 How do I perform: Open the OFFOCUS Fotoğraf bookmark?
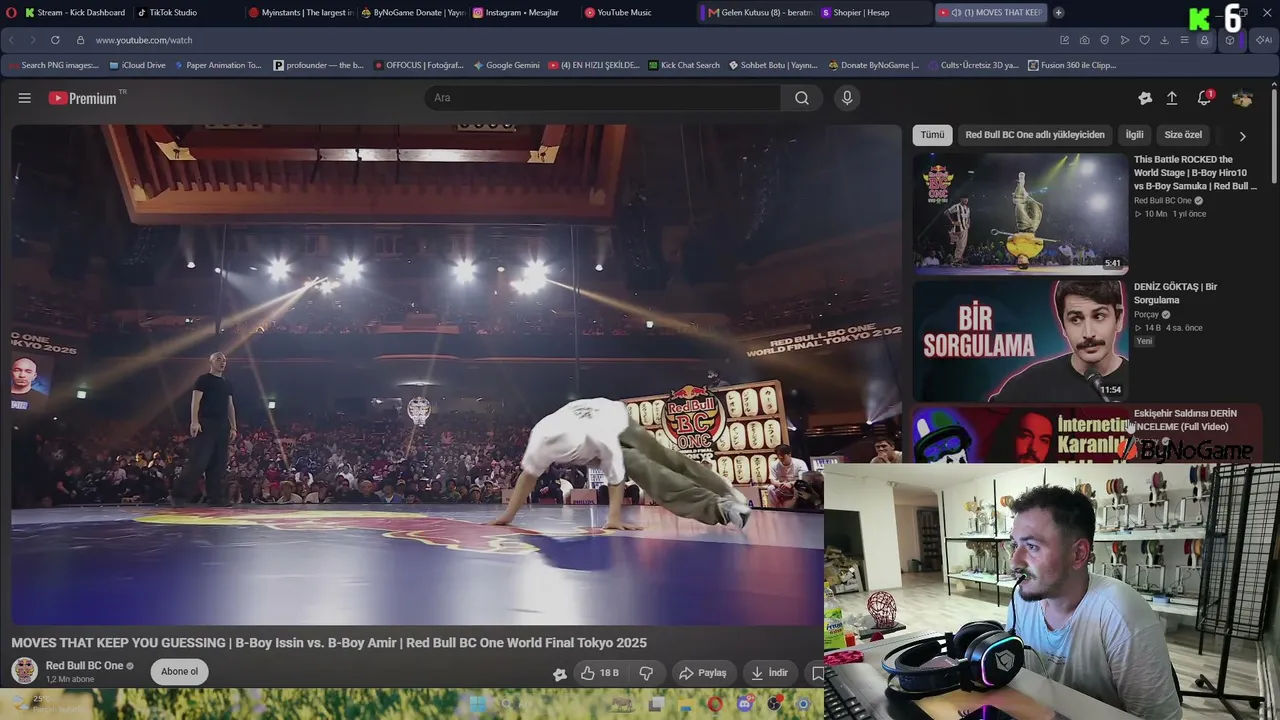(x=419, y=65)
